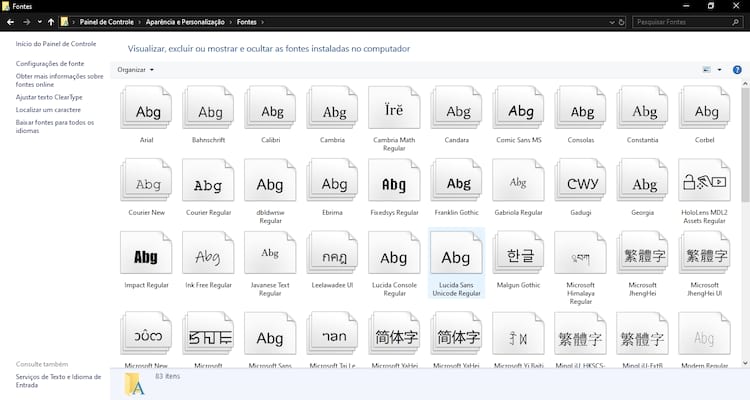Select the Malgun Gothic font

click(518, 253)
